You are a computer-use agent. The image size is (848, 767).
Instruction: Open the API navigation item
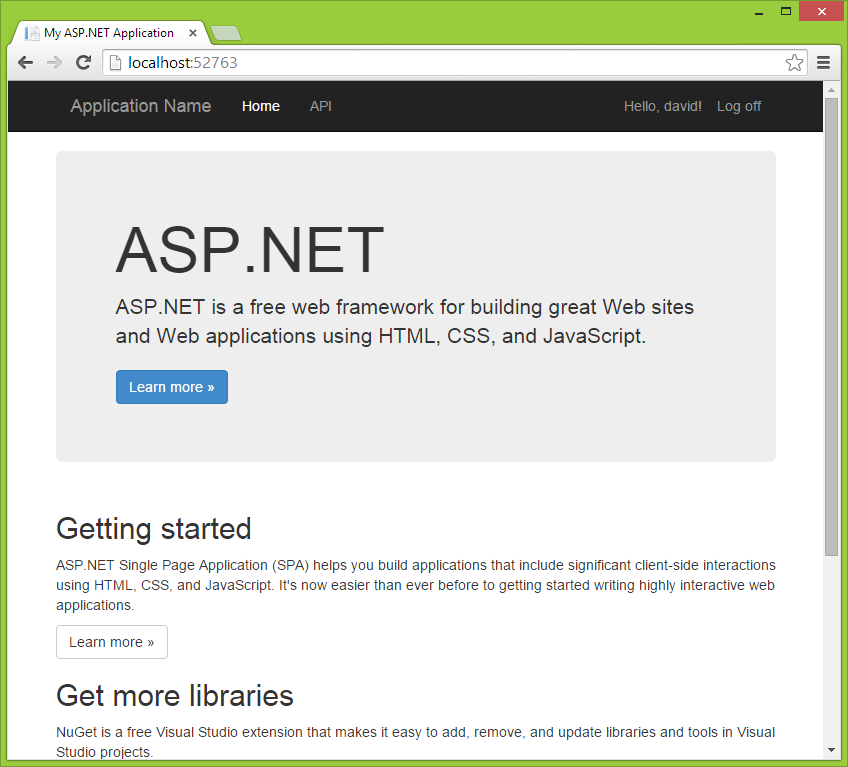[x=320, y=106]
